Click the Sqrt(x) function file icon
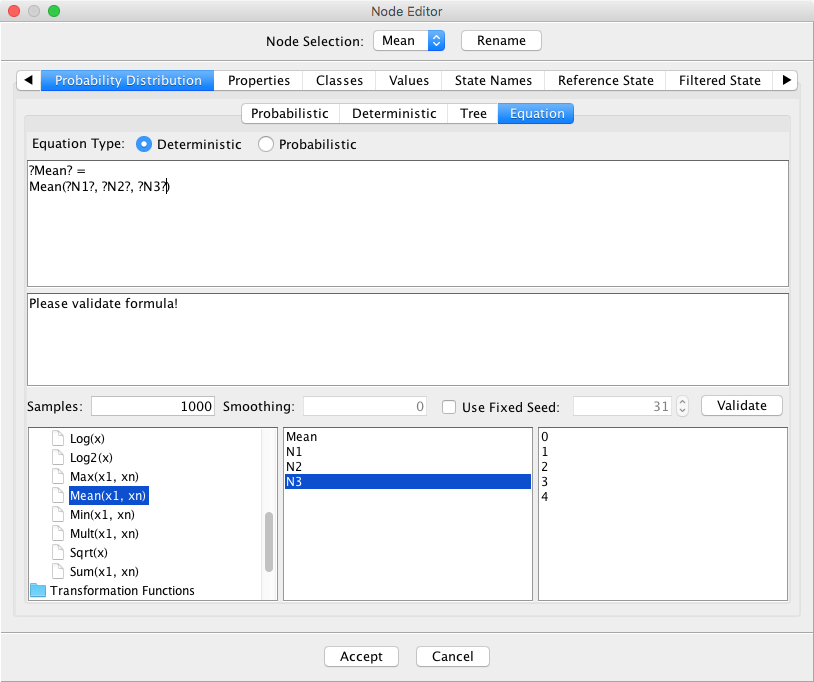814x682 pixels. point(58,552)
